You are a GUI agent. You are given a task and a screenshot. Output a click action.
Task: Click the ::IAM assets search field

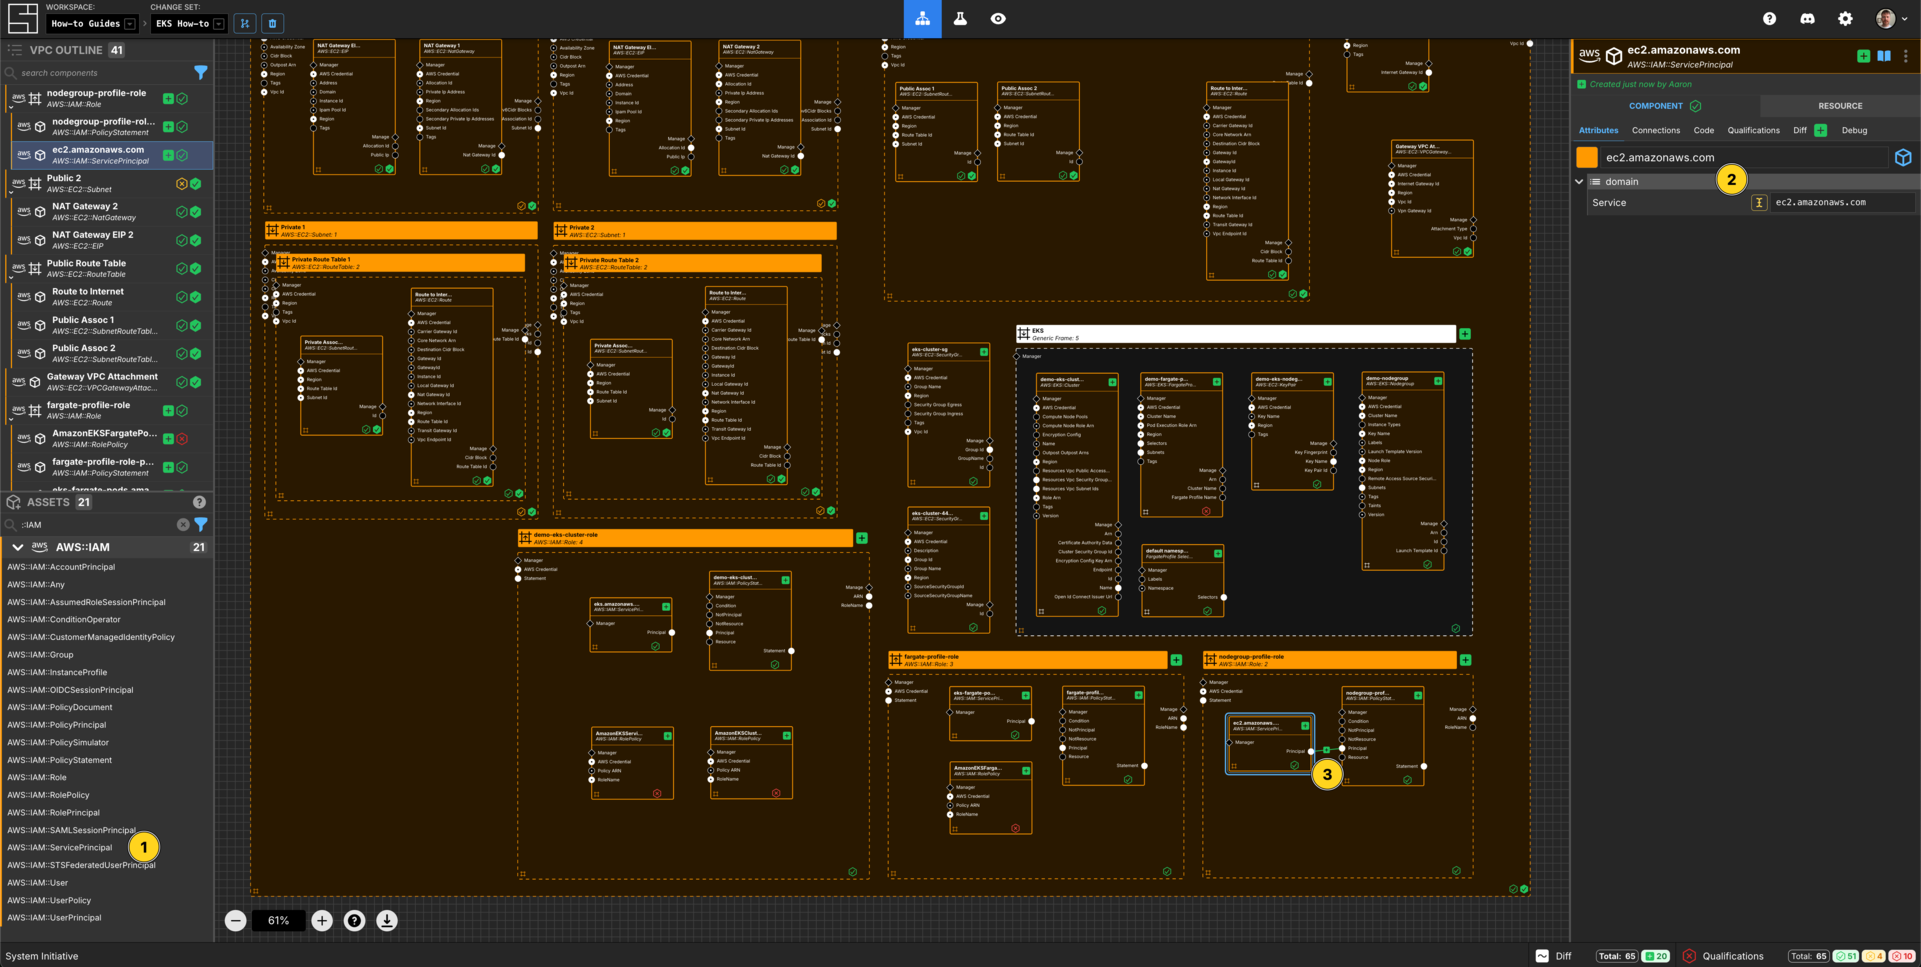point(96,524)
